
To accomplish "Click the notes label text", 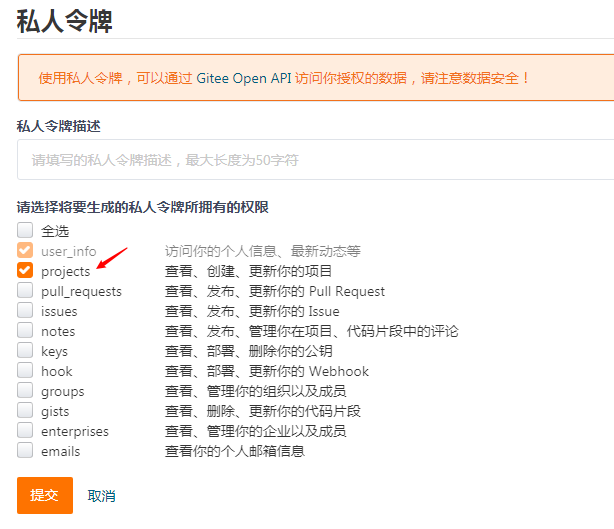I will pos(58,332).
